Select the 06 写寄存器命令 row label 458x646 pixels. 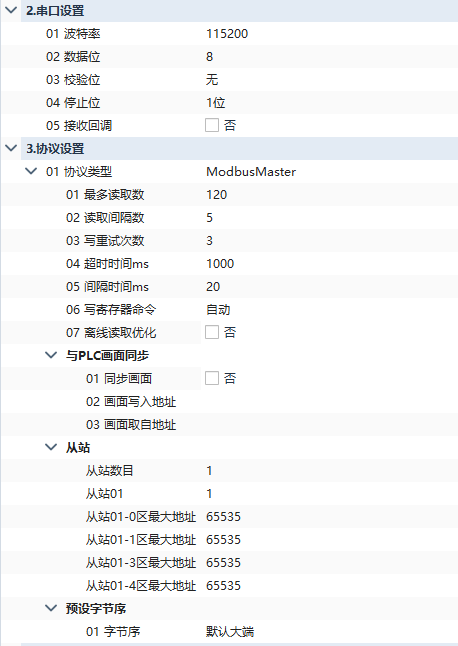tap(111, 309)
